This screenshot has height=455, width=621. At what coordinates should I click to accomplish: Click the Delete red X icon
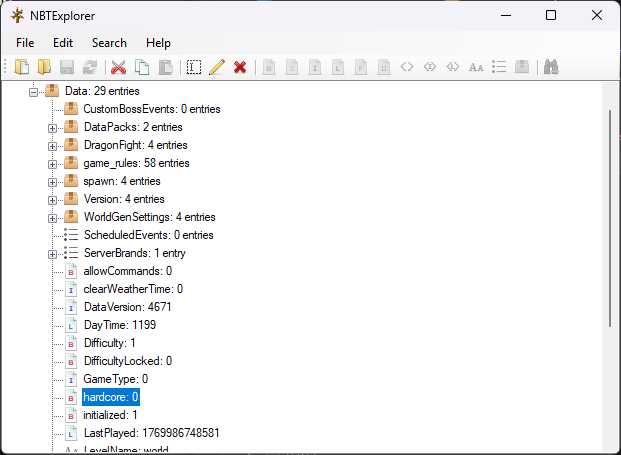tap(240, 67)
